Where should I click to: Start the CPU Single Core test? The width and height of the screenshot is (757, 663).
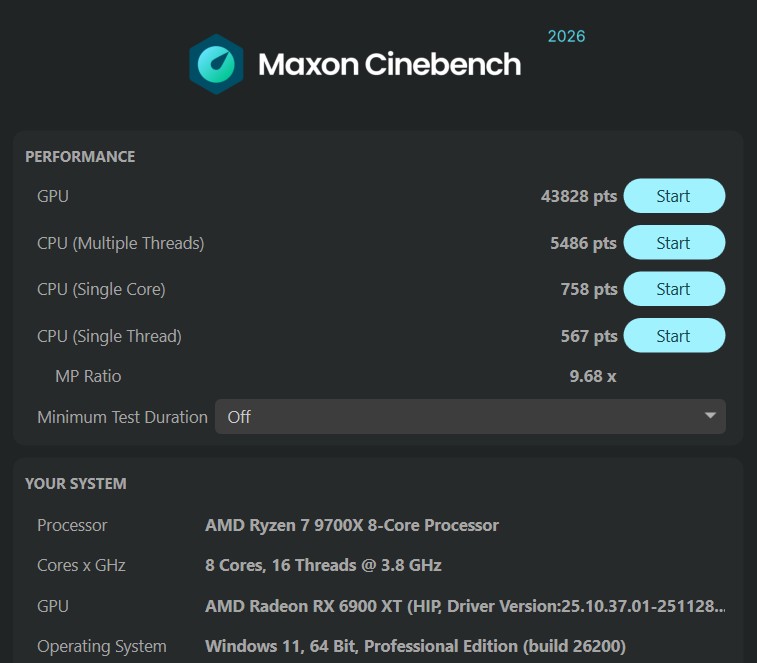click(674, 289)
